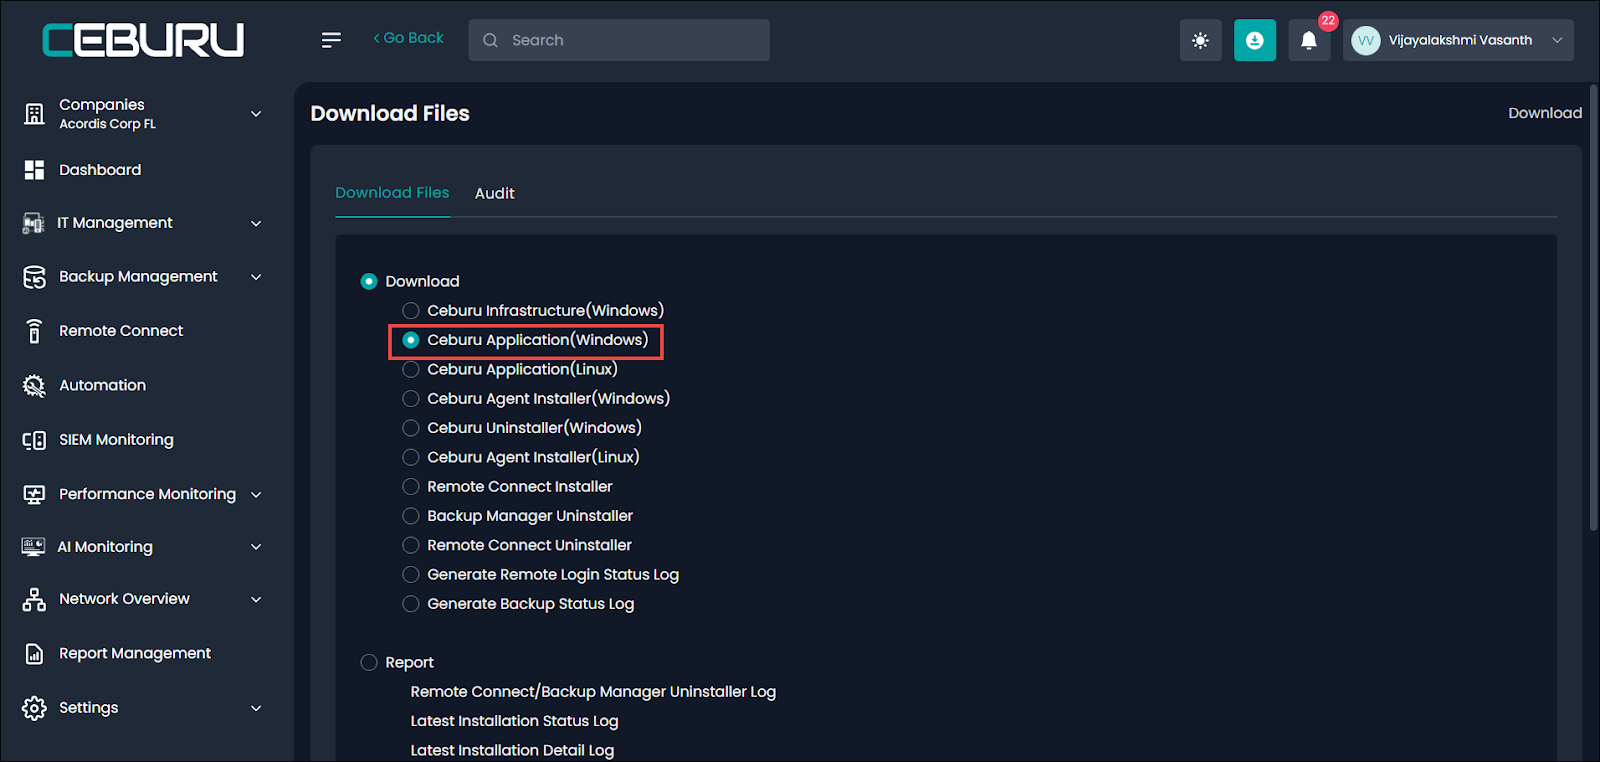Click the Network Overview topology icon
The width and height of the screenshot is (1600, 762).
[34, 599]
